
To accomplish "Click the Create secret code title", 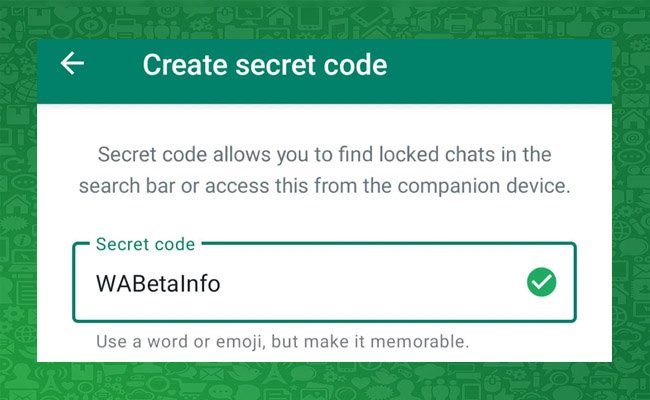I will click(265, 65).
